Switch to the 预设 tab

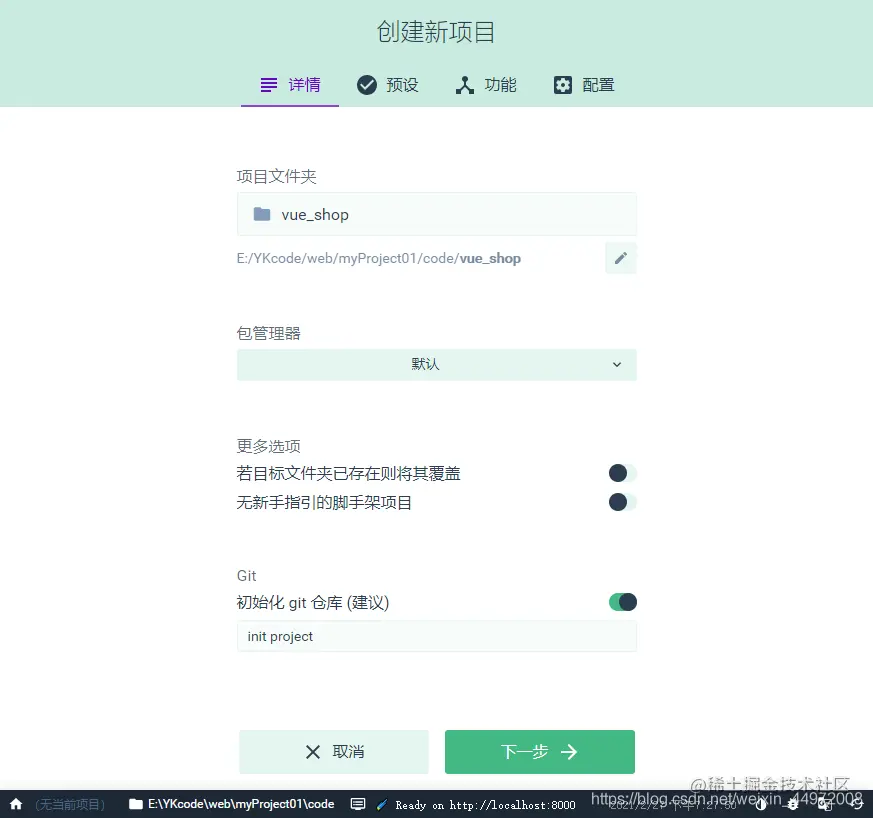[388, 84]
